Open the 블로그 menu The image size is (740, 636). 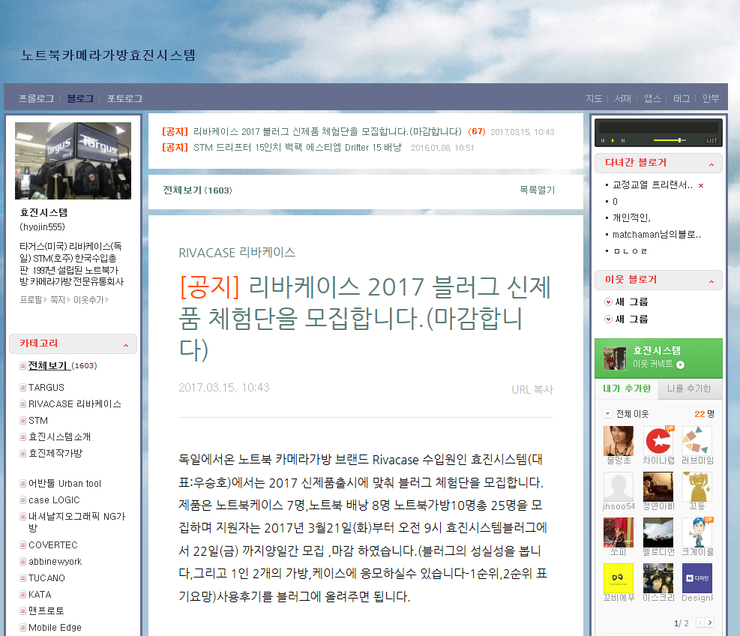click(80, 98)
